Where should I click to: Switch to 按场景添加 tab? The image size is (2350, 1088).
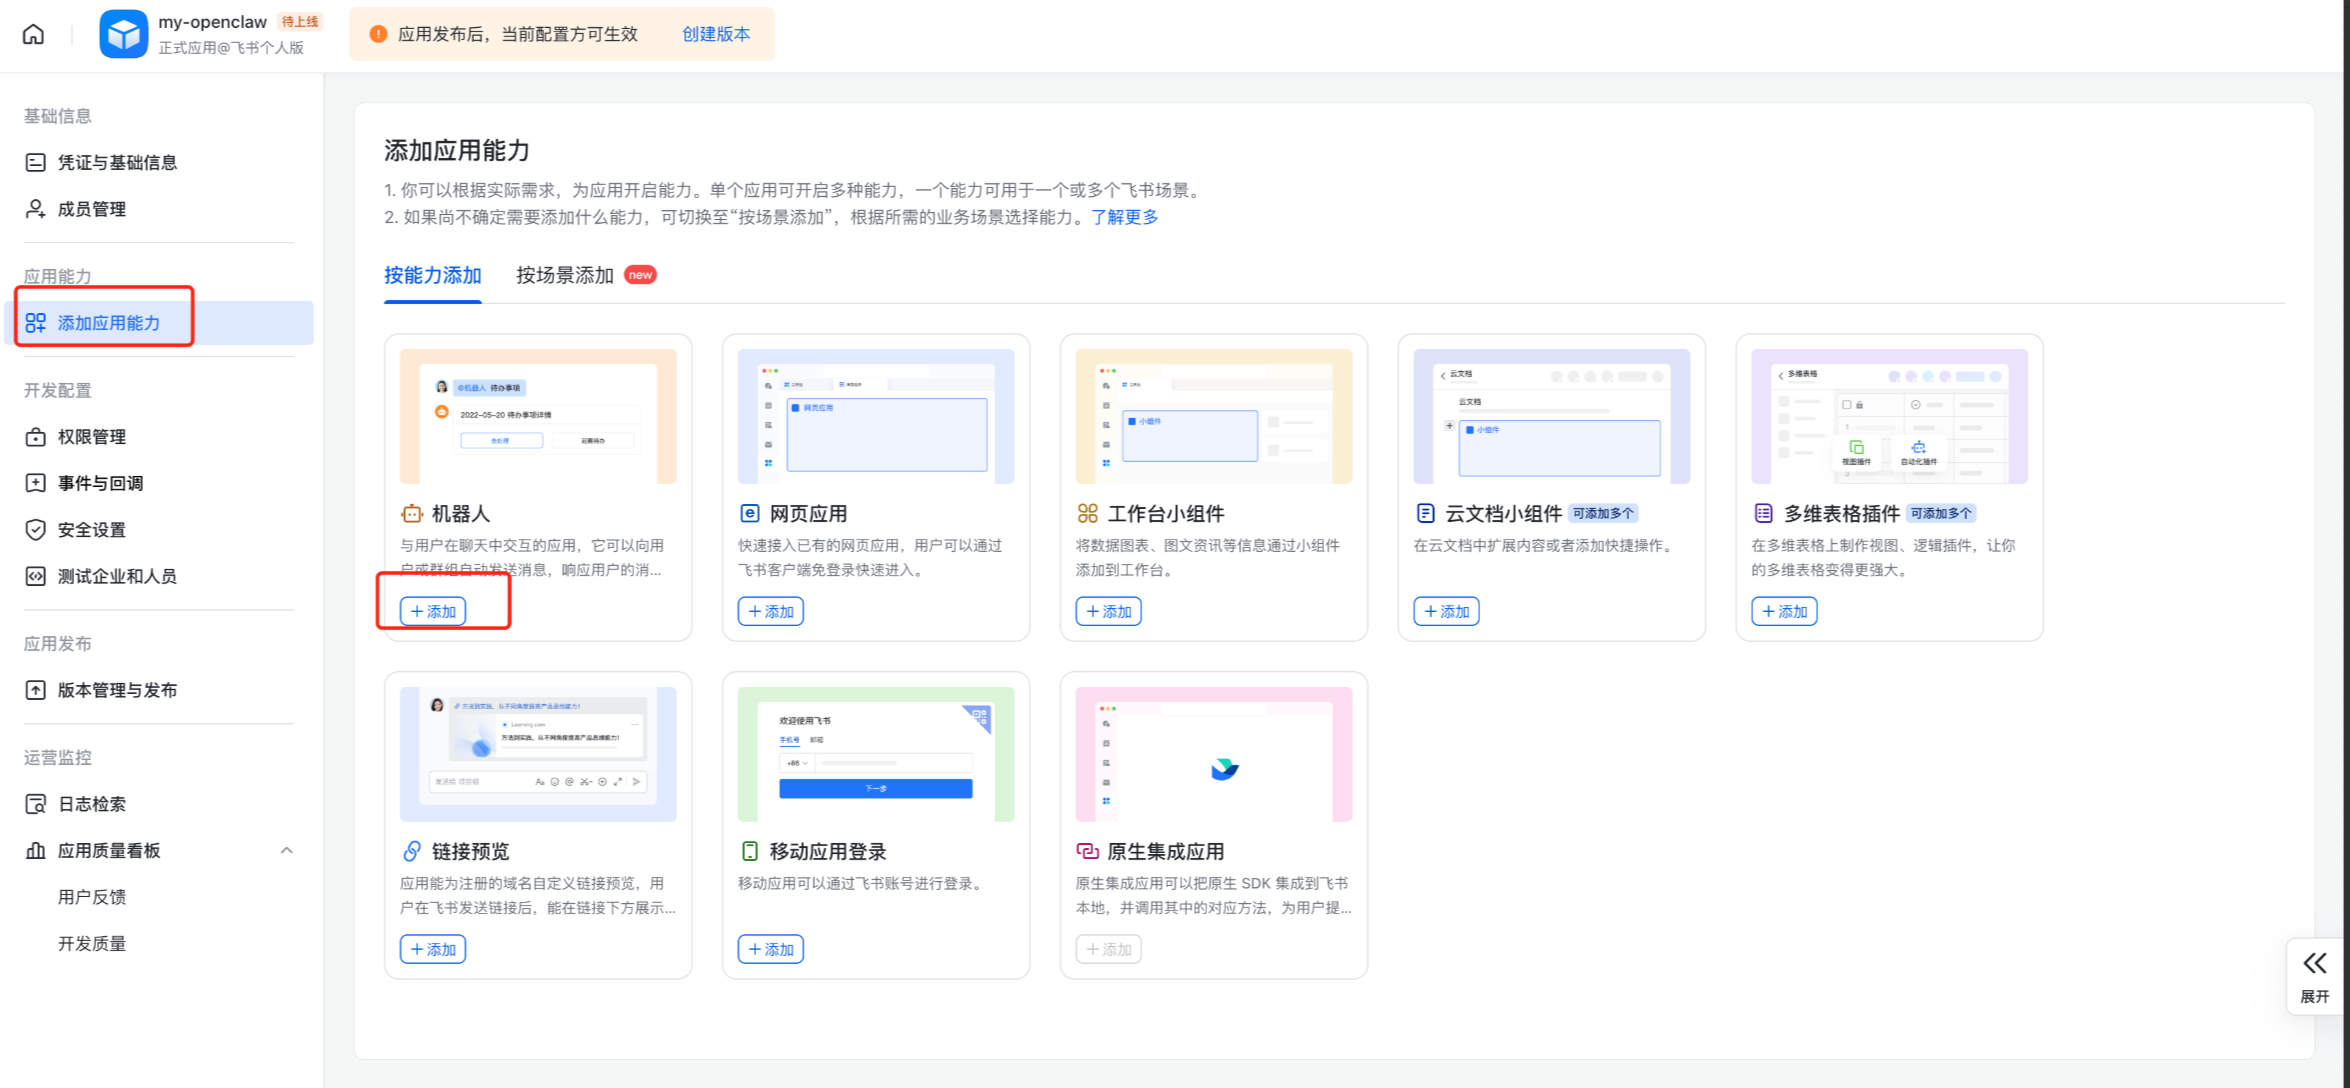(x=565, y=275)
